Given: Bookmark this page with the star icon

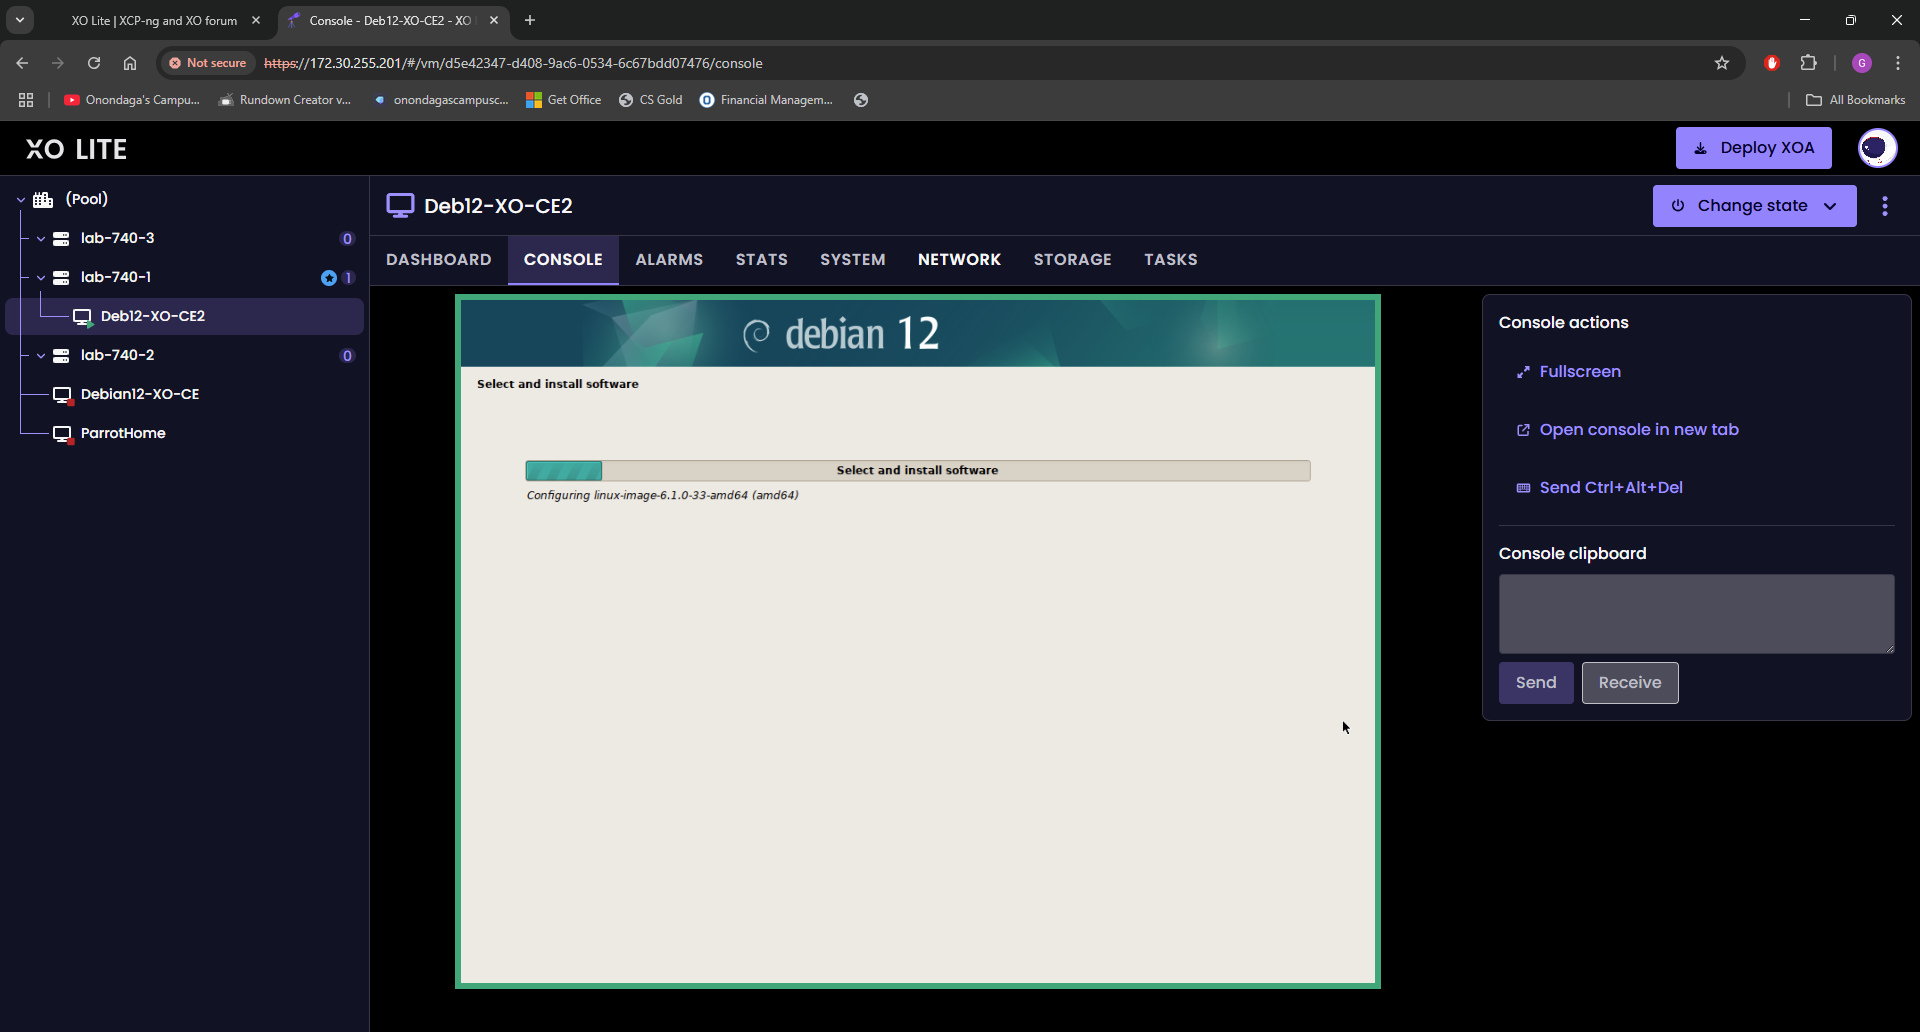Looking at the screenshot, I should click(x=1722, y=63).
